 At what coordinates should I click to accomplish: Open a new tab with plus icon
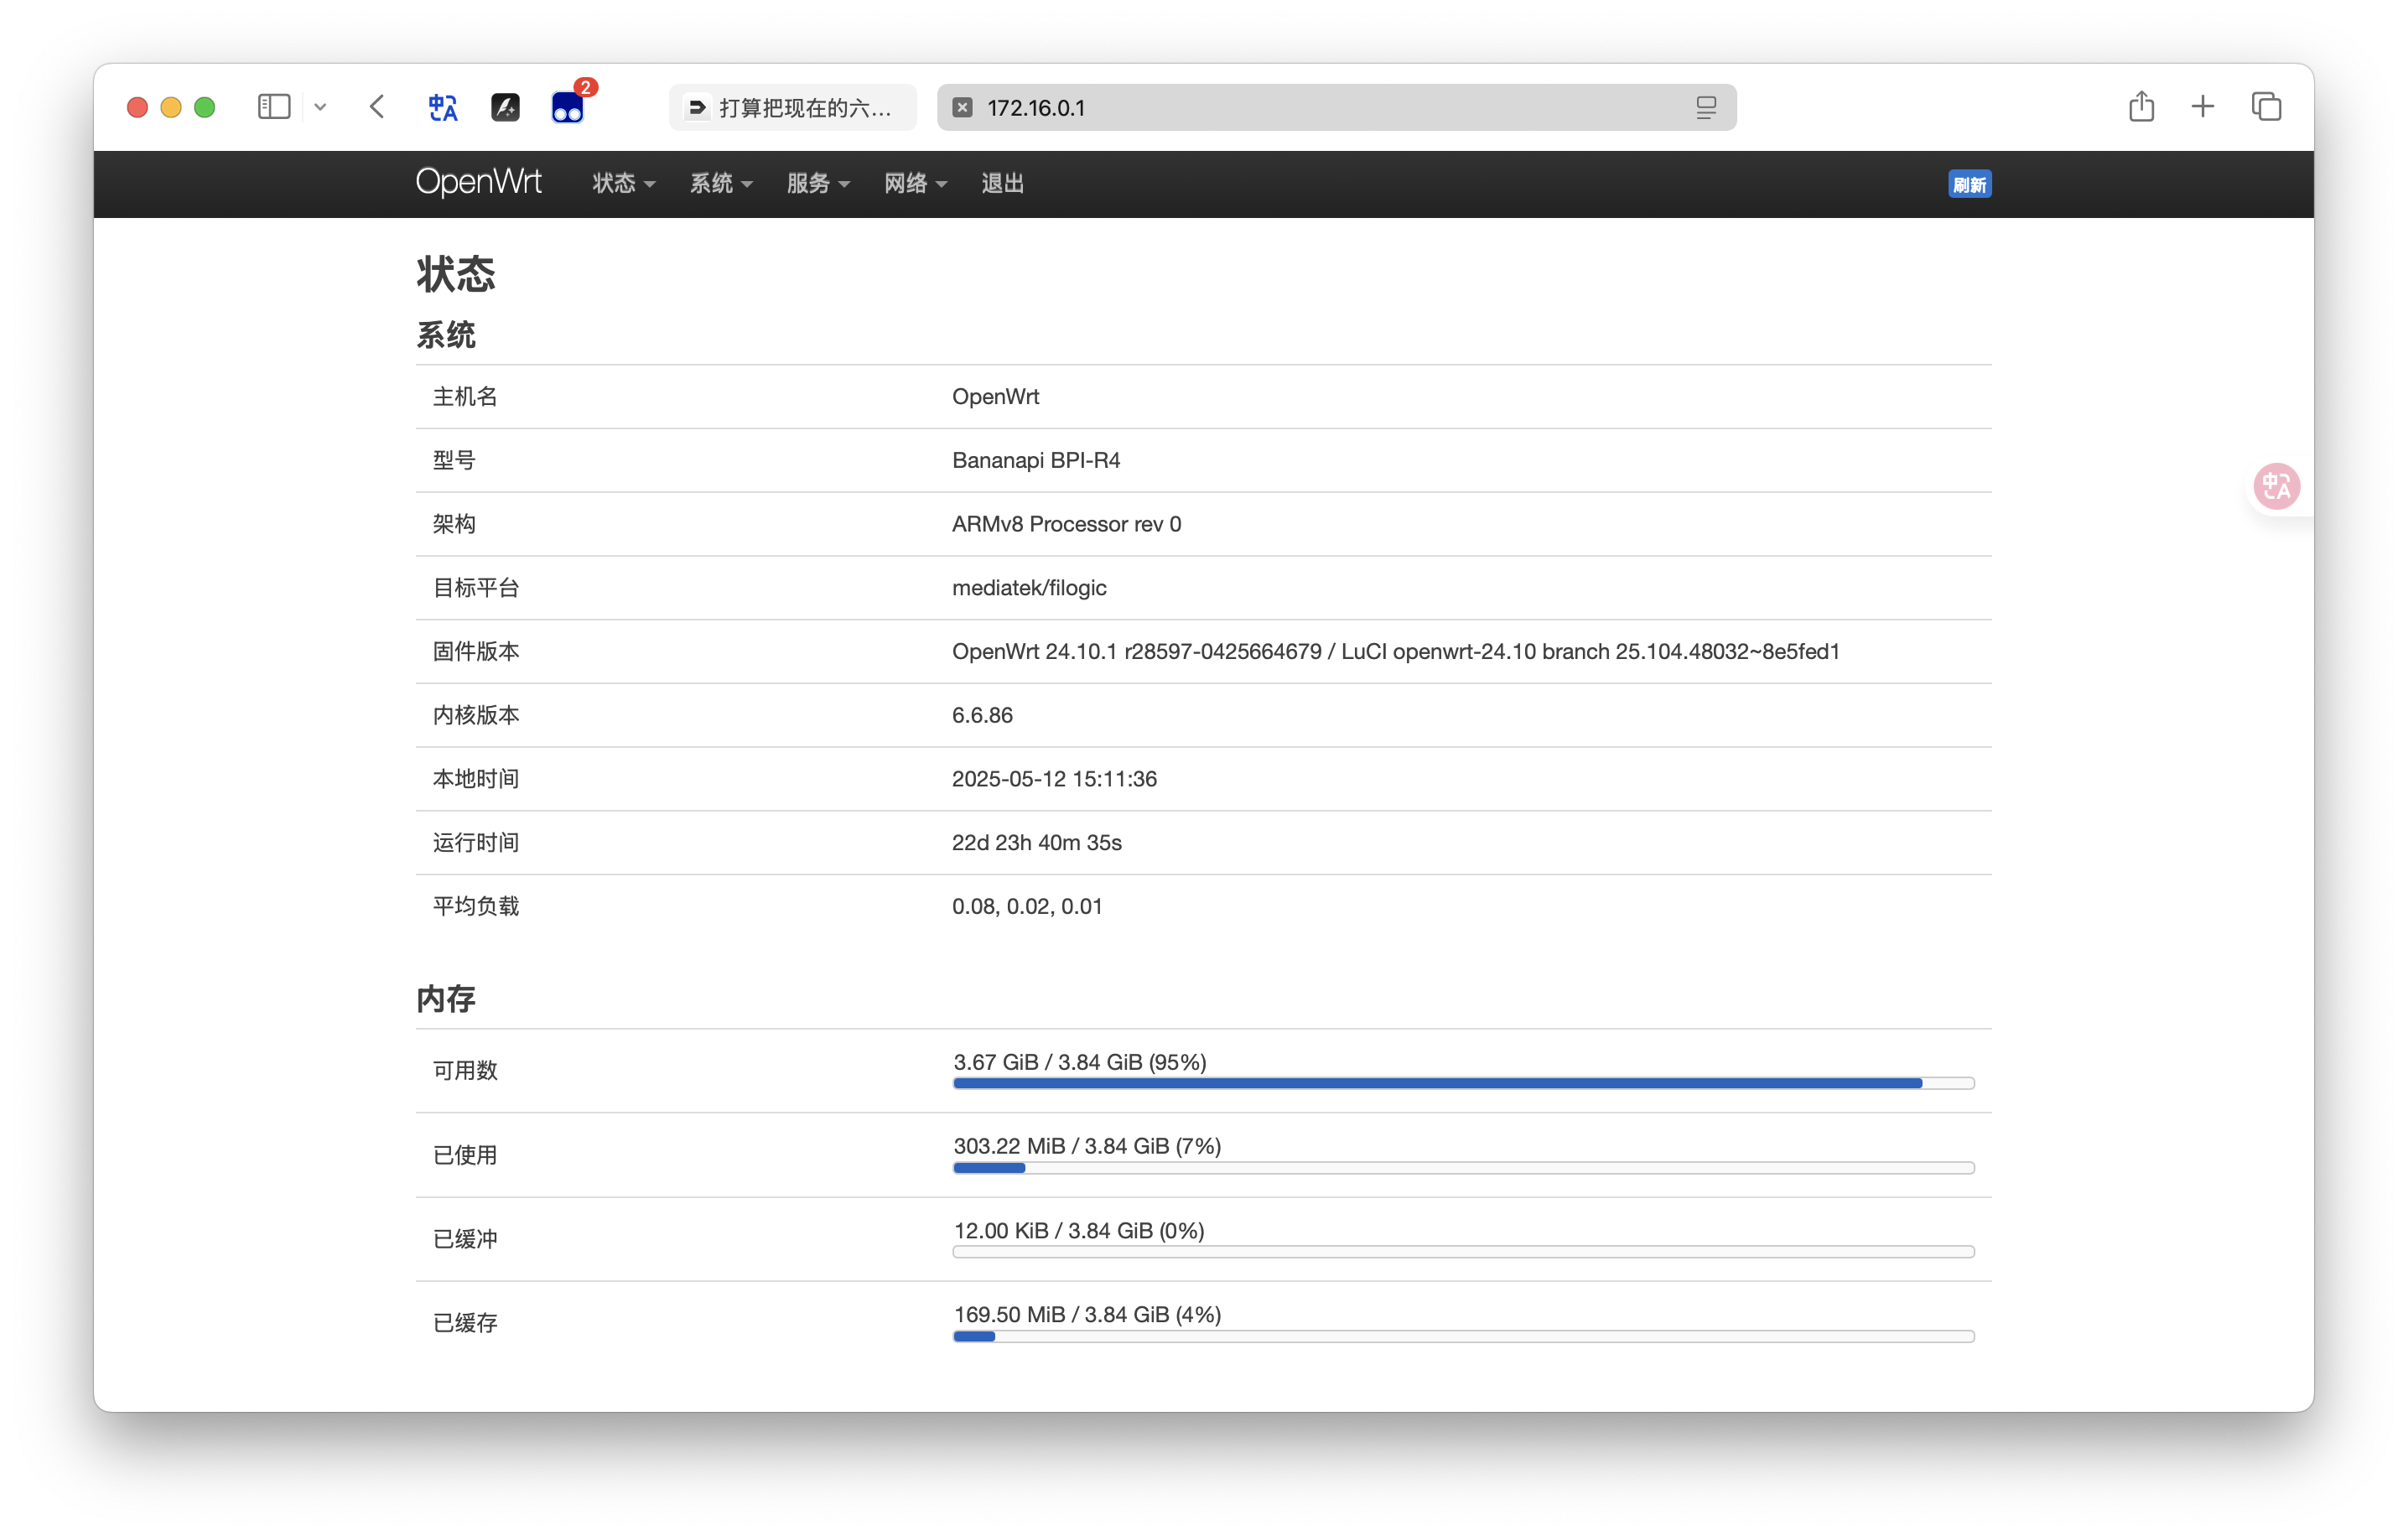pos(2203,107)
